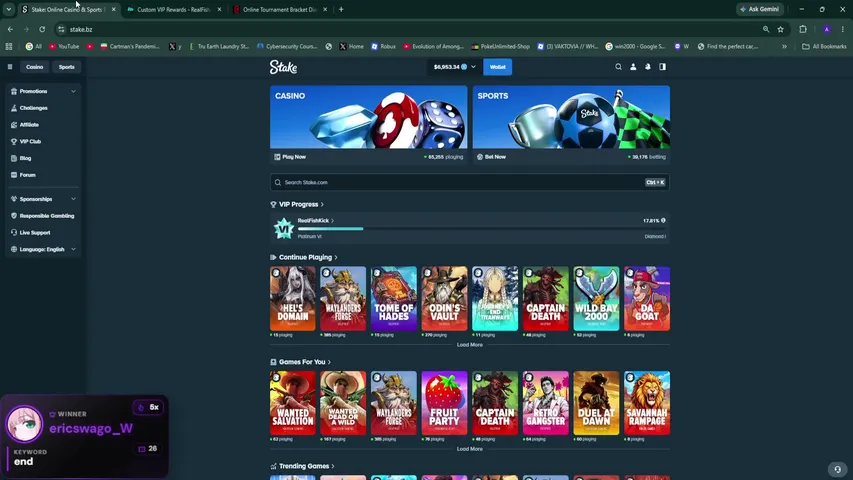This screenshot has height=480, width=853.
Task: Open the Sports banner image
Action: coord(571,117)
